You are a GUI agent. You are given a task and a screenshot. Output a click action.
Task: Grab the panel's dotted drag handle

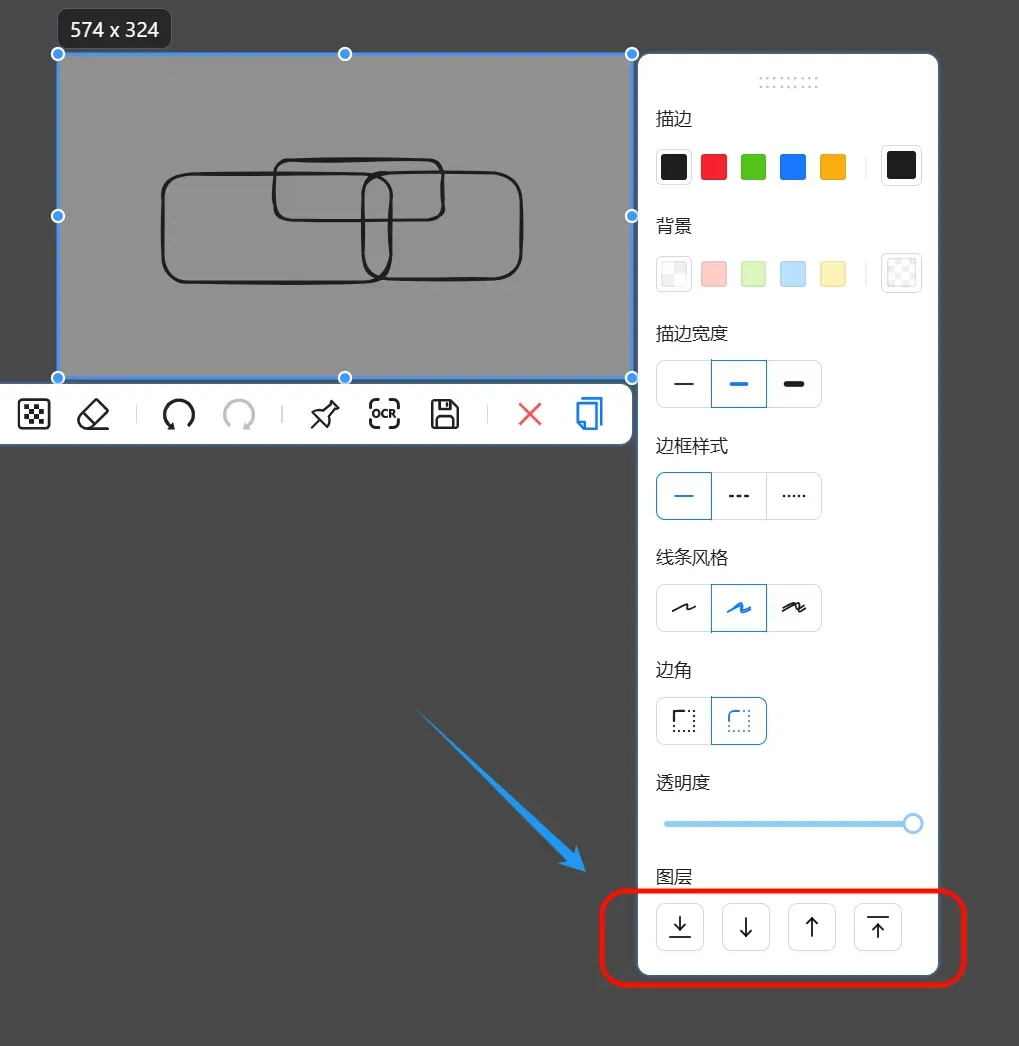pos(788,83)
